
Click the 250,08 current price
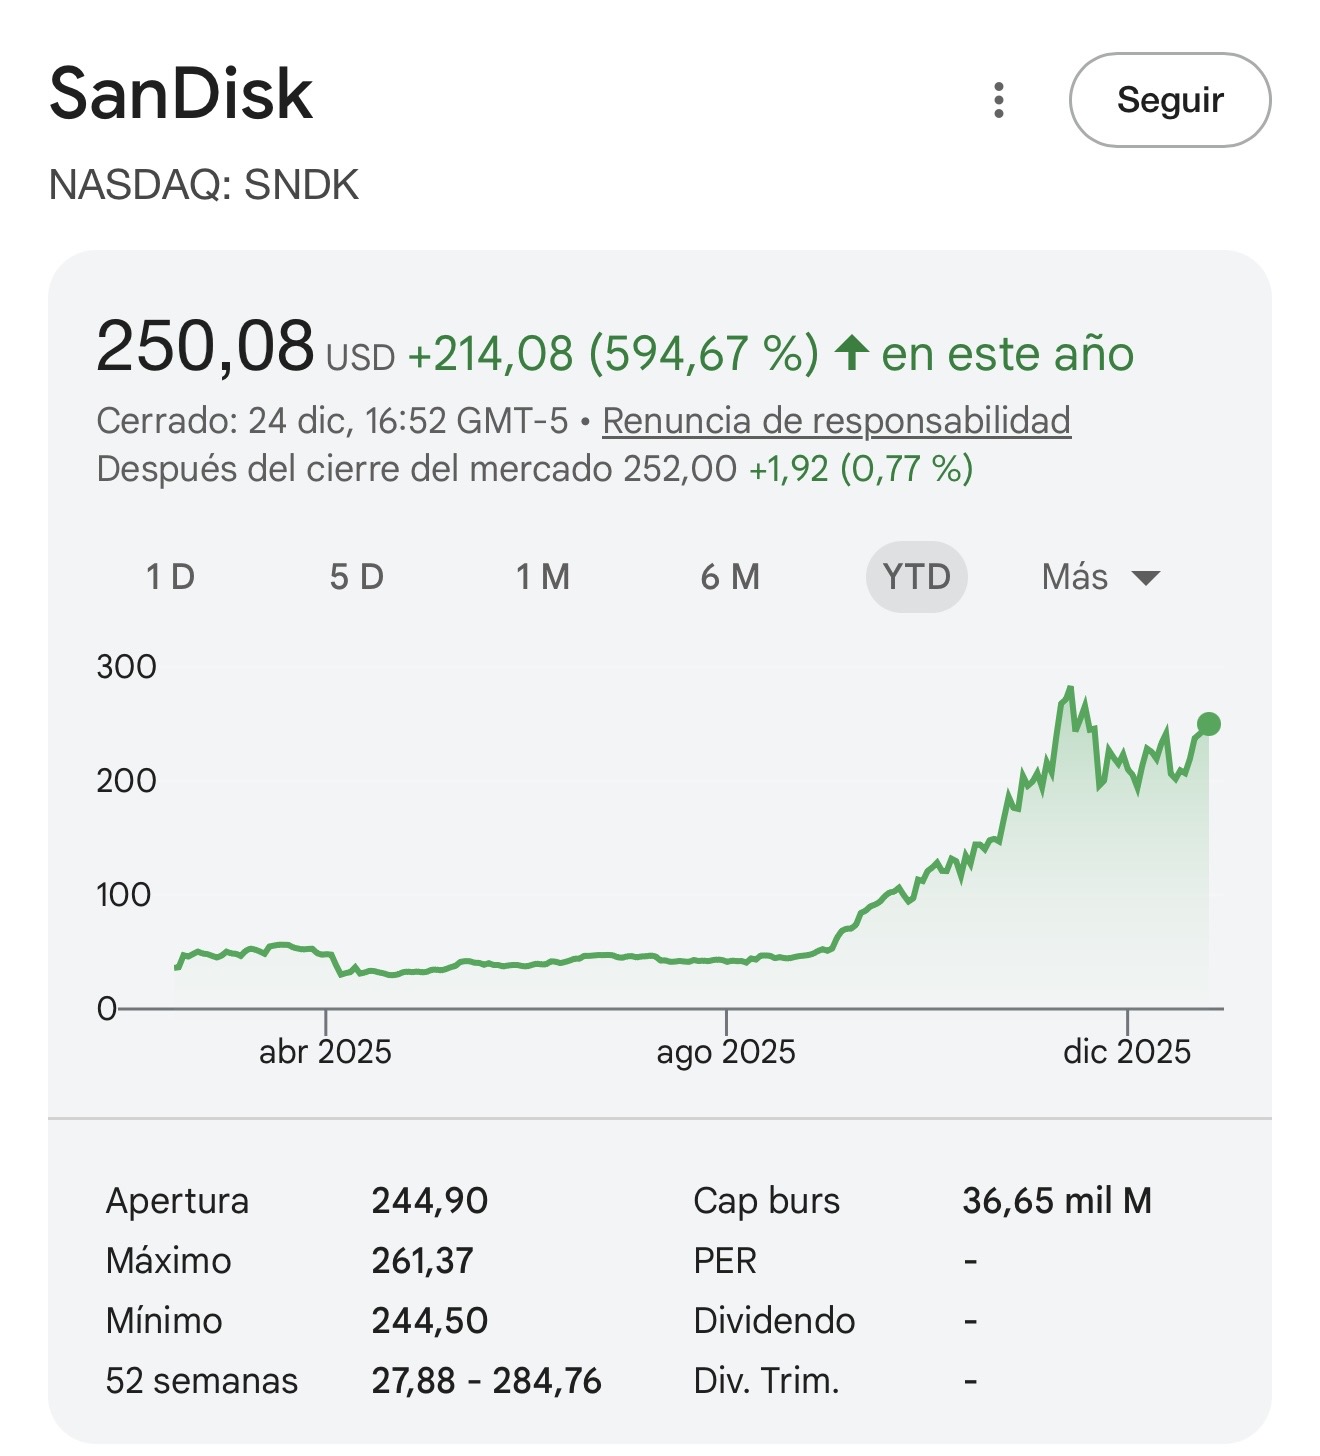(x=205, y=347)
